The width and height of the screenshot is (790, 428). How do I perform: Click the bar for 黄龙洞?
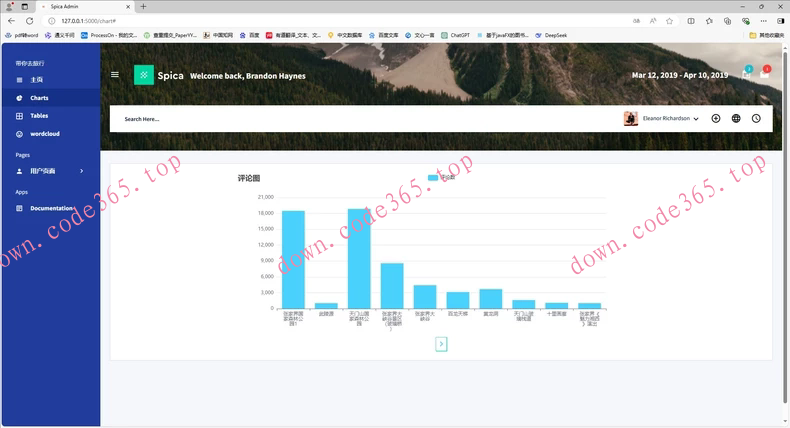(x=491, y=299)
